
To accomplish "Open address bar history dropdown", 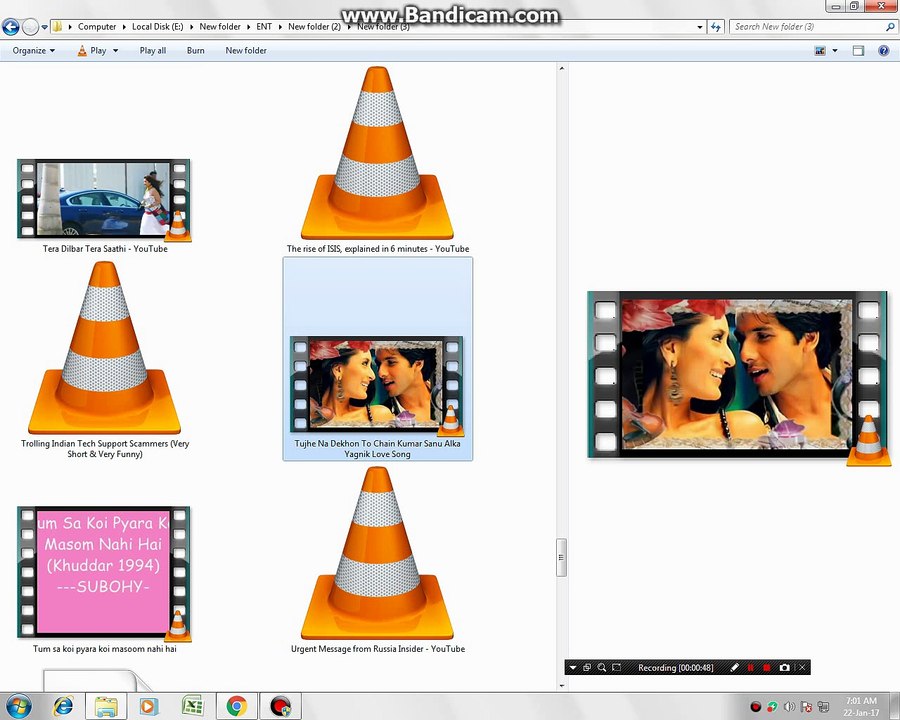I will (699, 27).
